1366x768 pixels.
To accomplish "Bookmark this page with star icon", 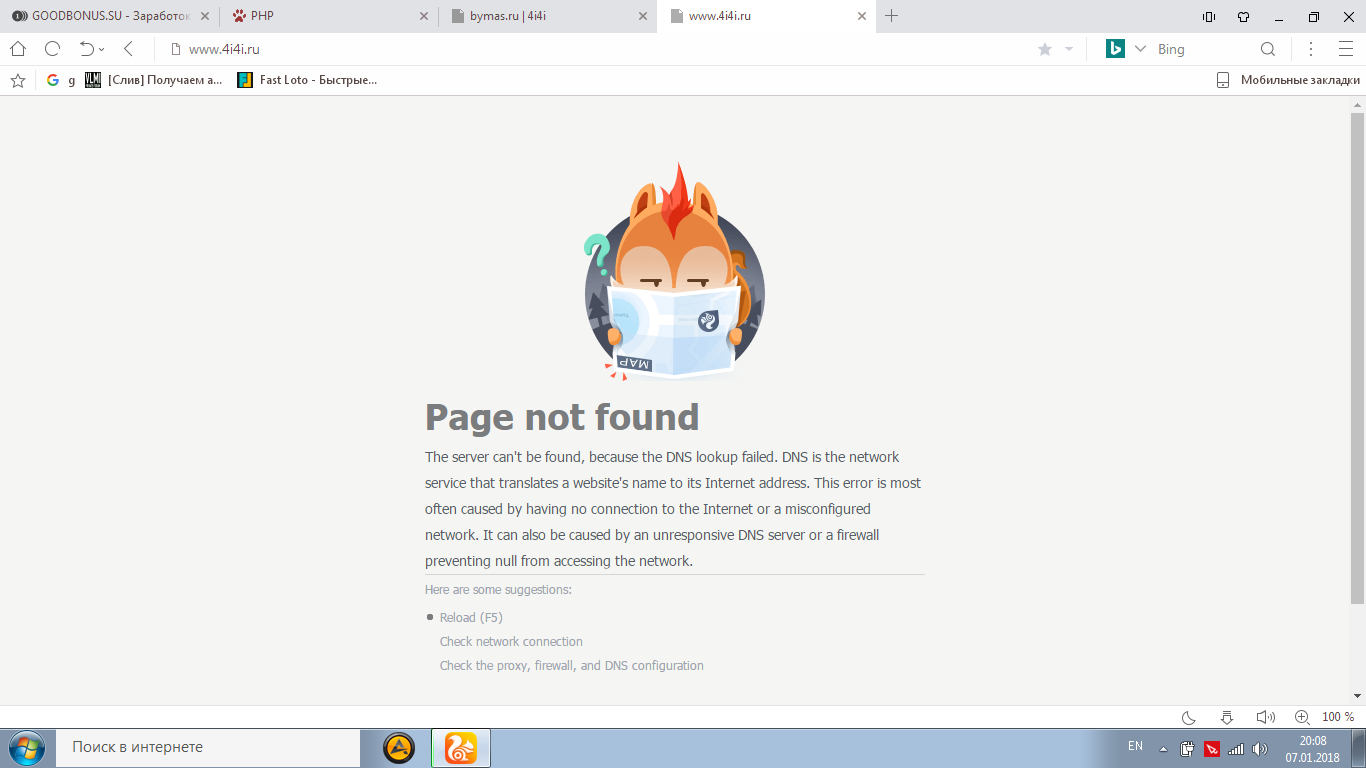I will click(1045, 49).
